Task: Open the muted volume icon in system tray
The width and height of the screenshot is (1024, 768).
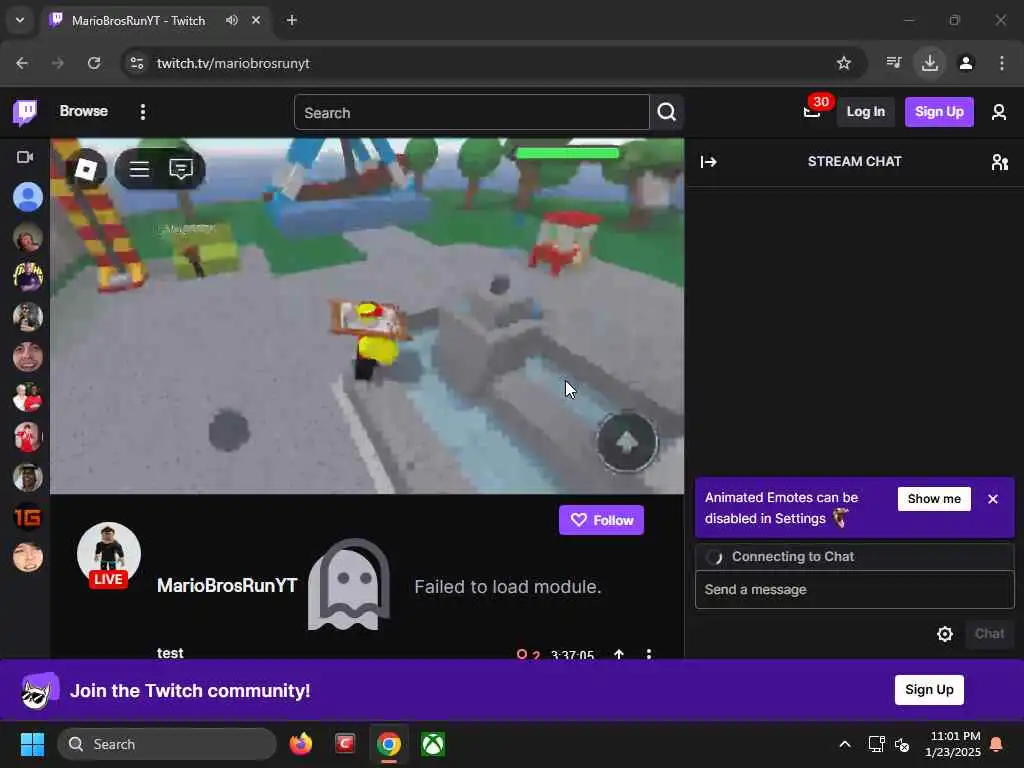Action: pos(902,744)
